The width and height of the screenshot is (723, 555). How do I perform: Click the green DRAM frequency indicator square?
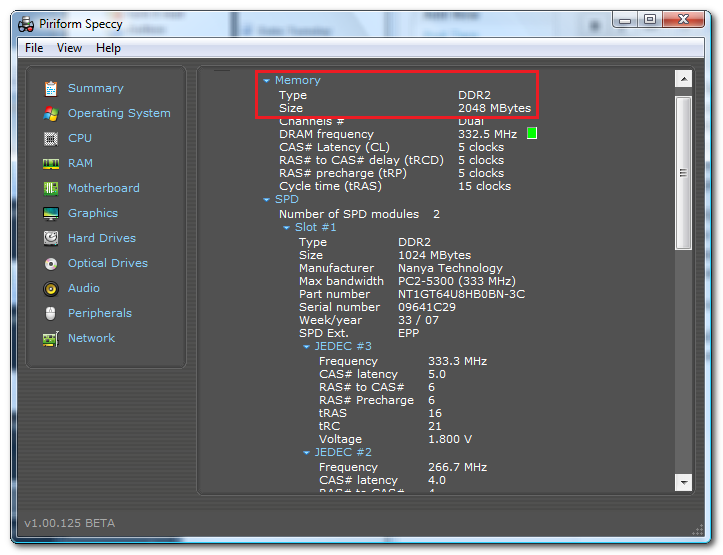click(x=532, y=133)
